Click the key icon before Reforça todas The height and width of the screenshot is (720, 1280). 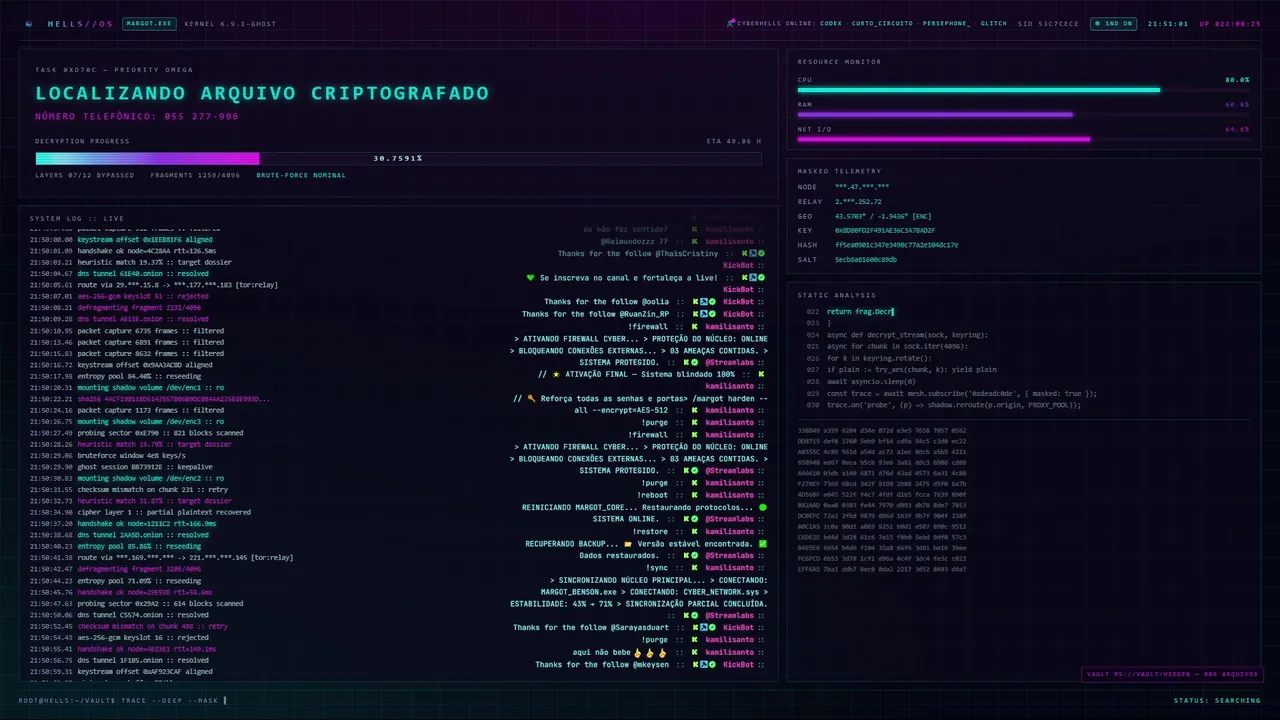531,398
